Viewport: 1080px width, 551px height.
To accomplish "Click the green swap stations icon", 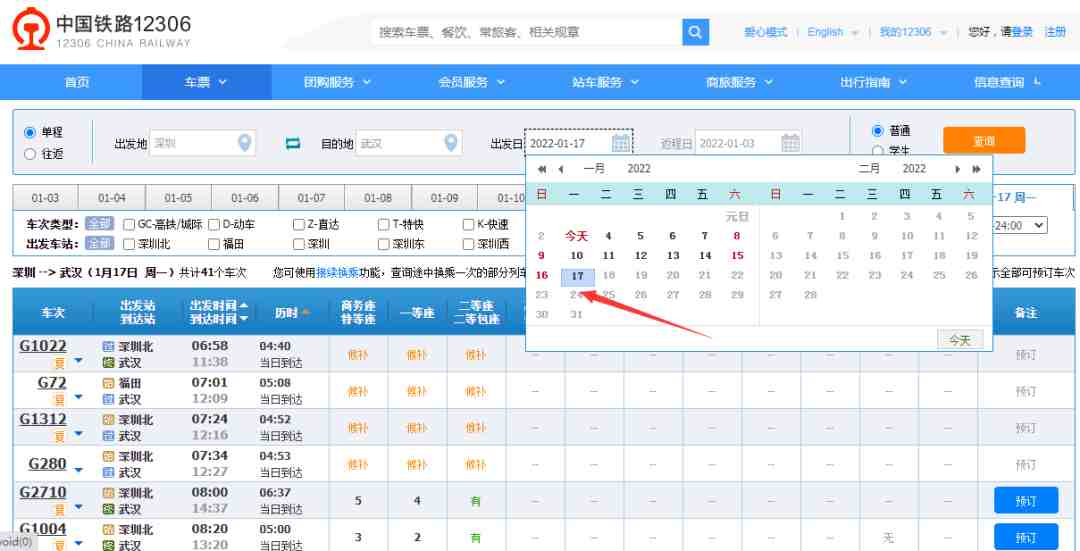I will coord(293,144).
